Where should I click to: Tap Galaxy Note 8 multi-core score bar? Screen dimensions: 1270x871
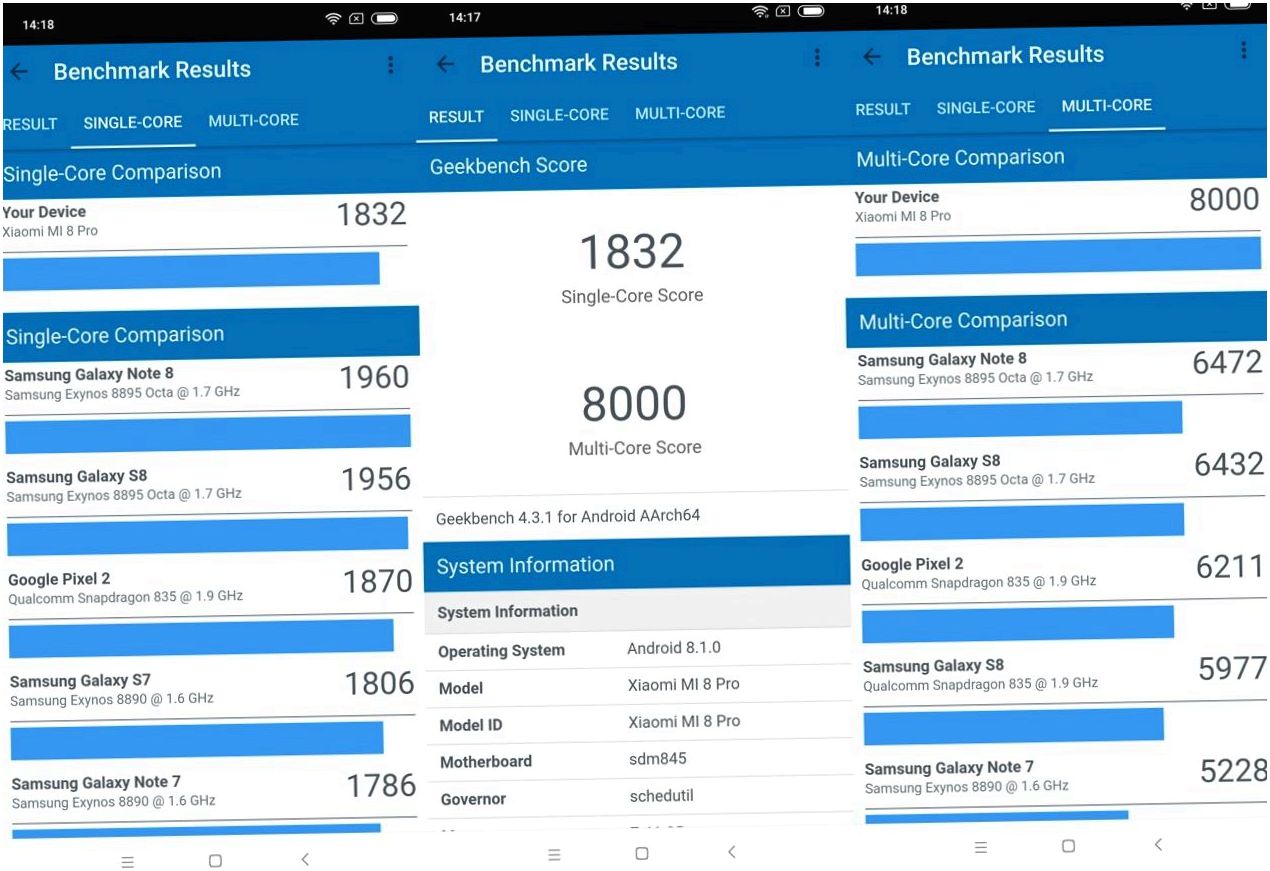coord(1020,419)
